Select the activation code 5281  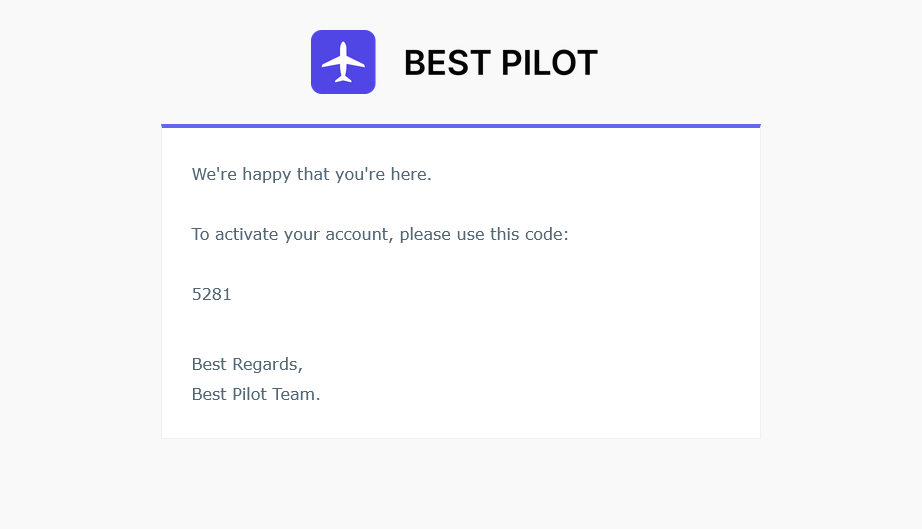(212, 294)
